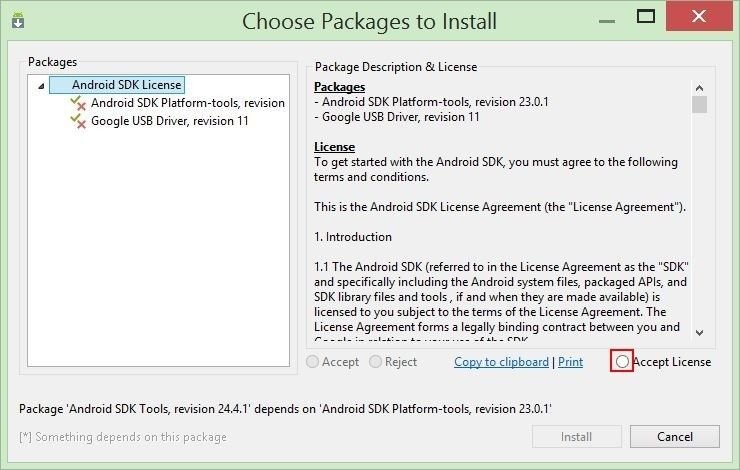
Task: Click the Cancel button
Action: pos(674,436)
